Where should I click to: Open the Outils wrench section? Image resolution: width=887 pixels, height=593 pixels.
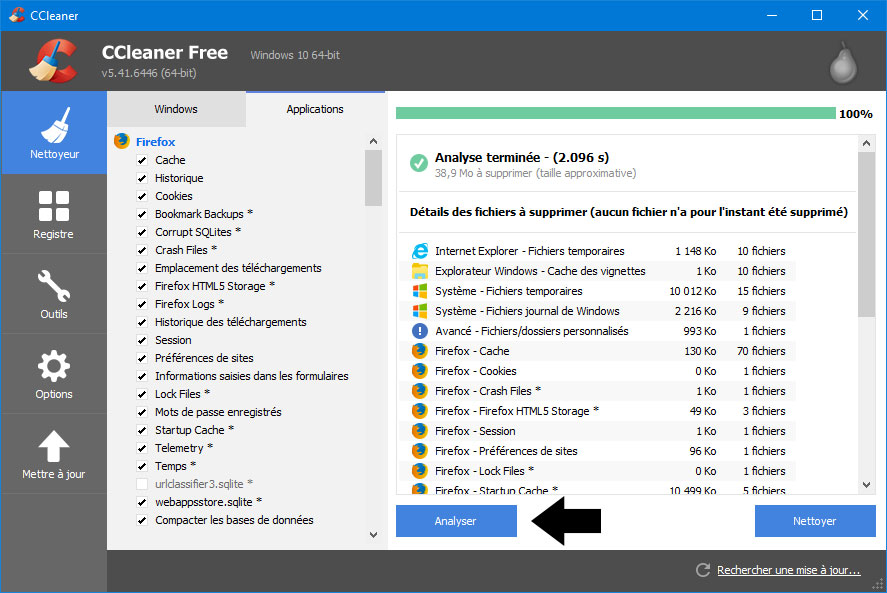54,294
